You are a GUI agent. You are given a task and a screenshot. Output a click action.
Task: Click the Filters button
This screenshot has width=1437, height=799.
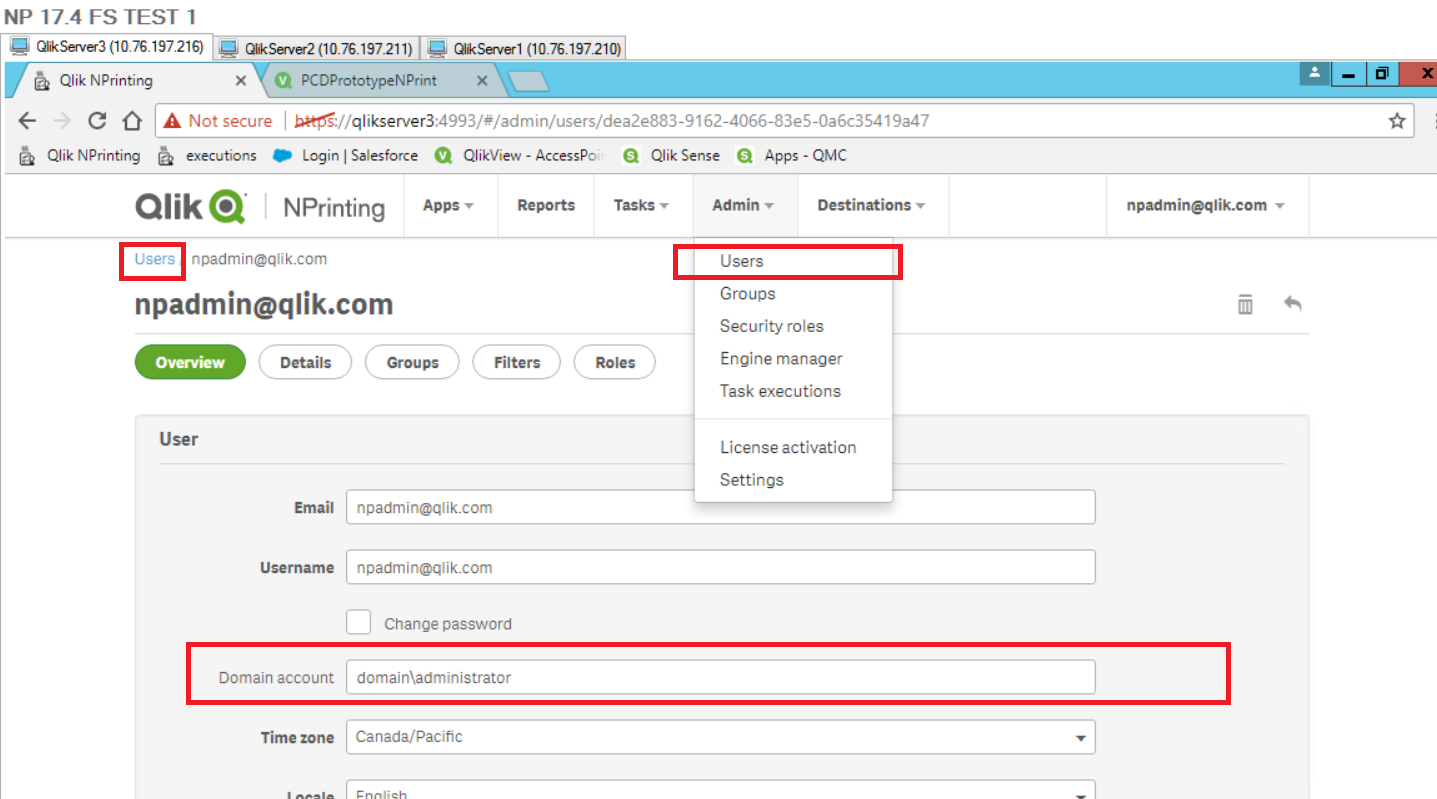517,363
